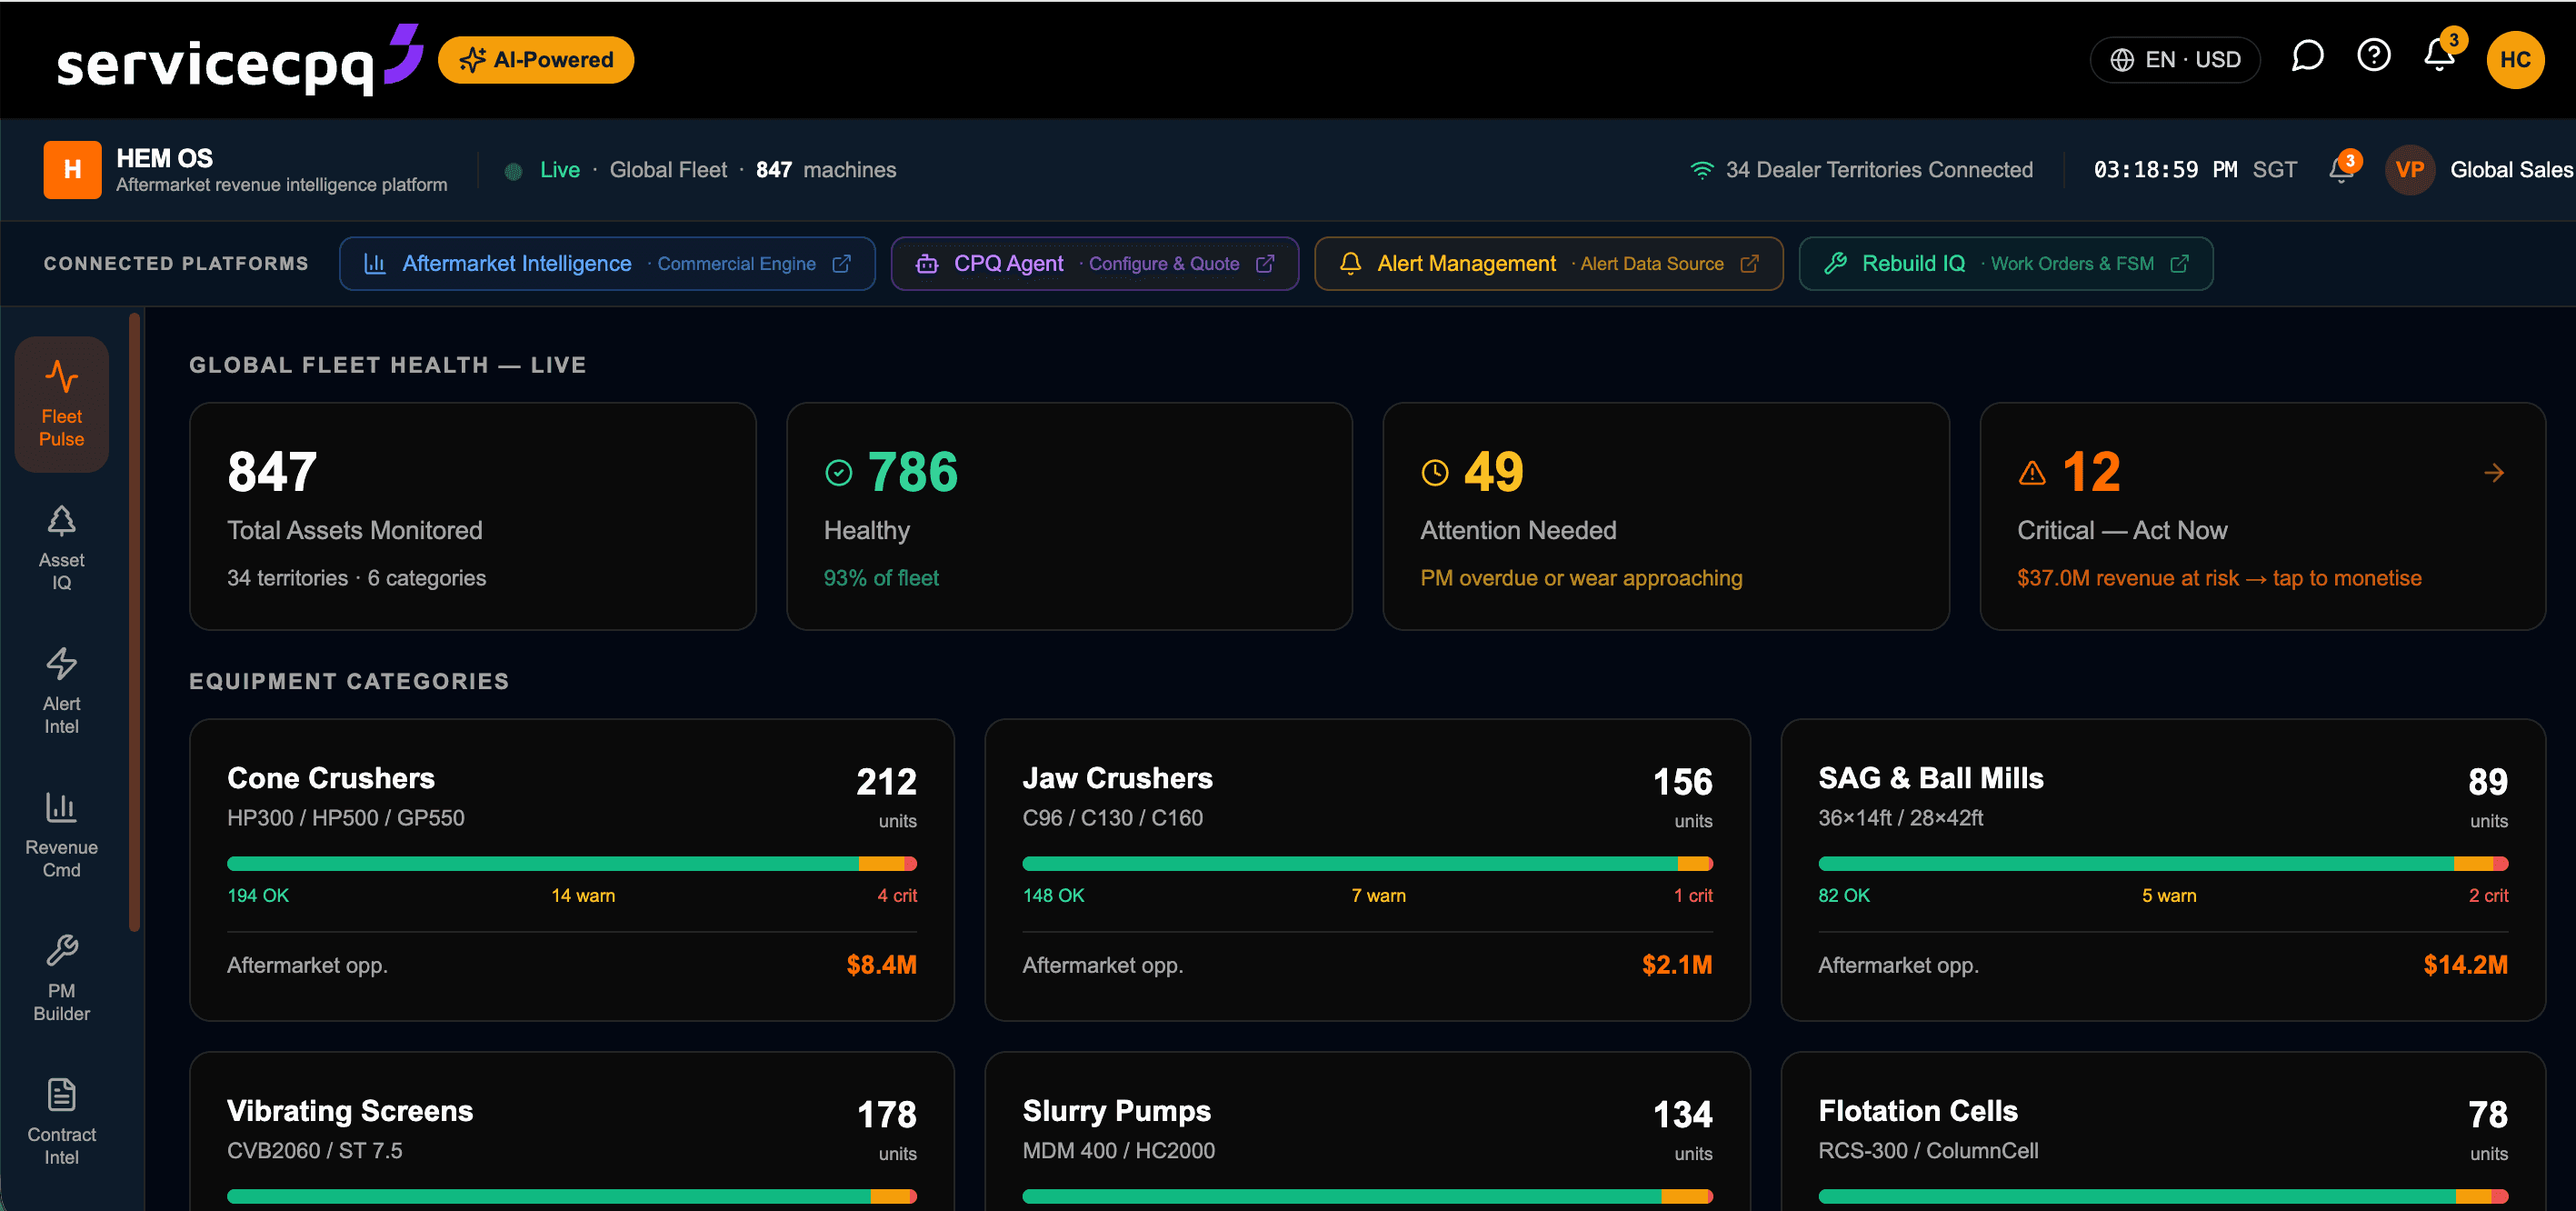
Task: Click '14 warn' under Cone Crushers
Action: tap(583, 895)
